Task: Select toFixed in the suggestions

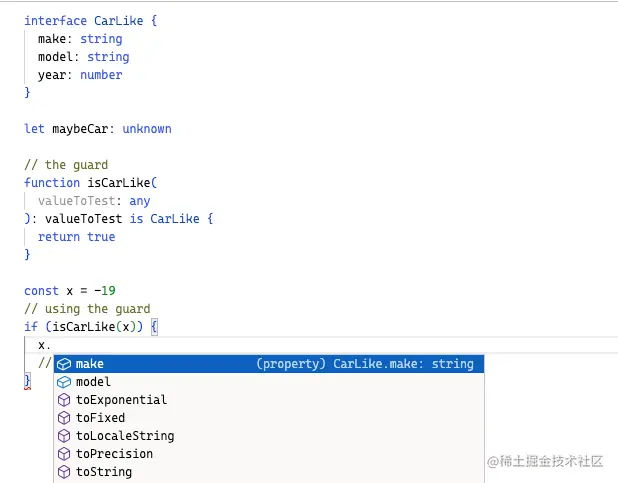Action: [269, 418]
